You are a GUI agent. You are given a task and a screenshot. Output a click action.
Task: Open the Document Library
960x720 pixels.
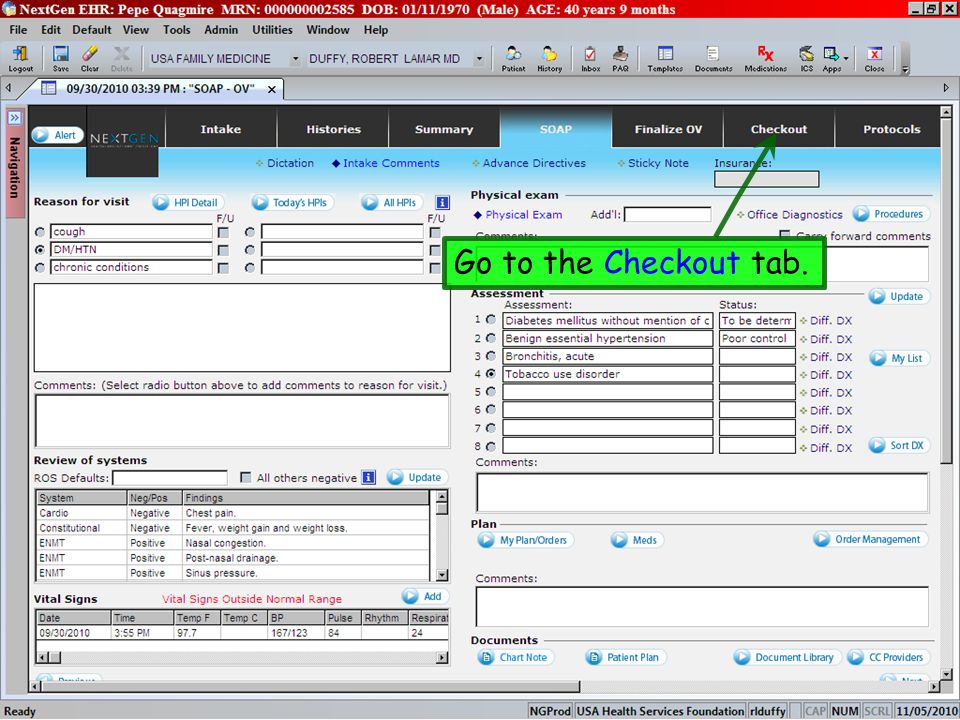[787, 658]
